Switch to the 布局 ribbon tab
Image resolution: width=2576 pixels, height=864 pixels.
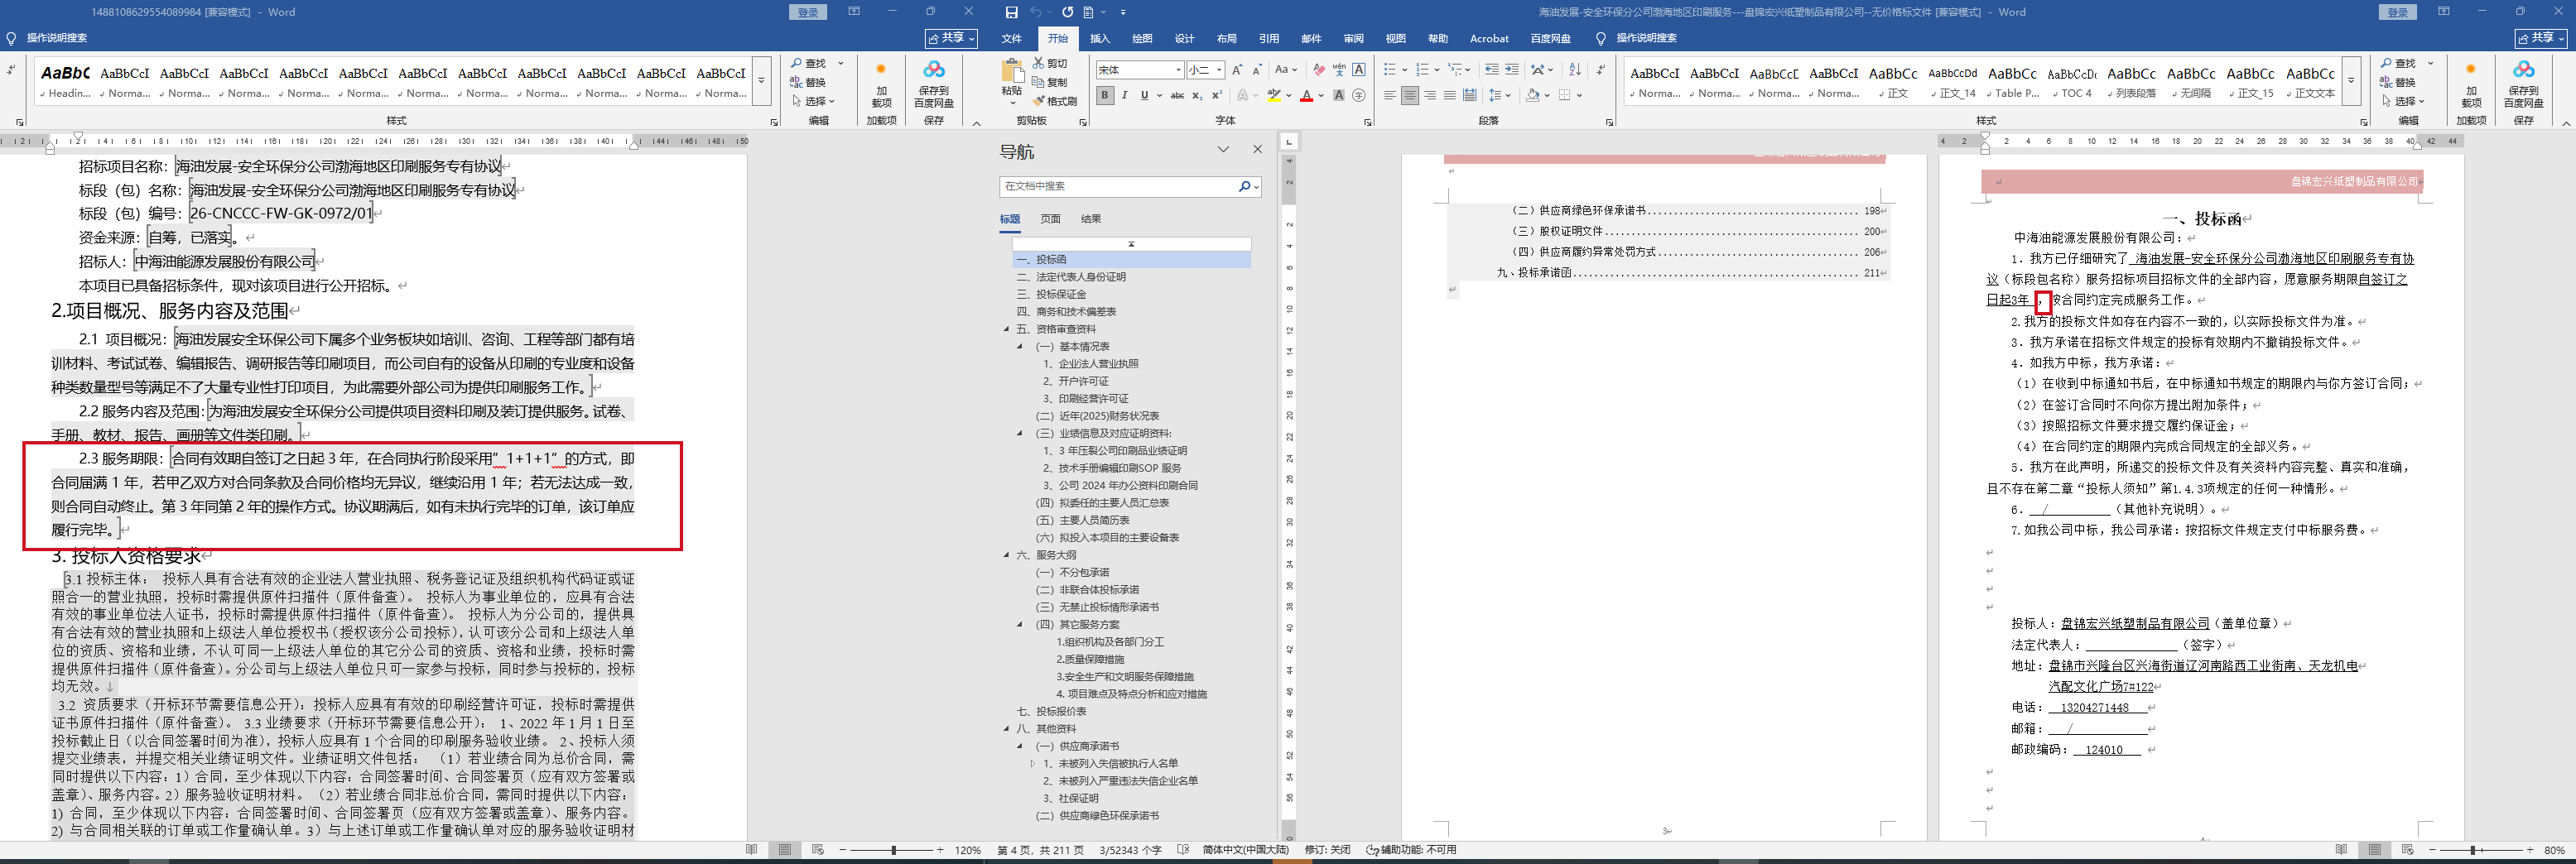click(x=1226, y=38)
